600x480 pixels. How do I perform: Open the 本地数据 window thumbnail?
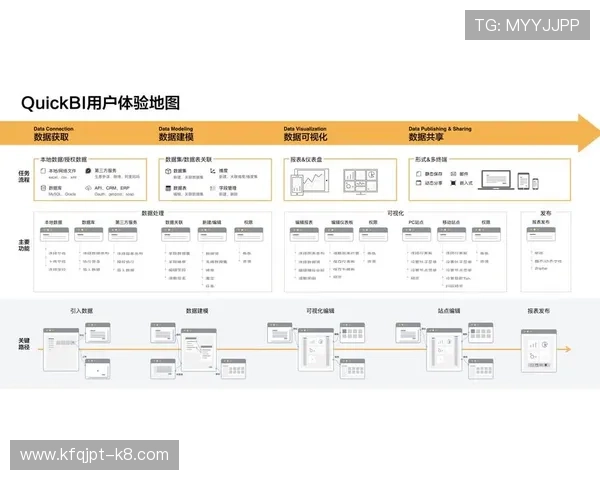[x=54, y=234]
